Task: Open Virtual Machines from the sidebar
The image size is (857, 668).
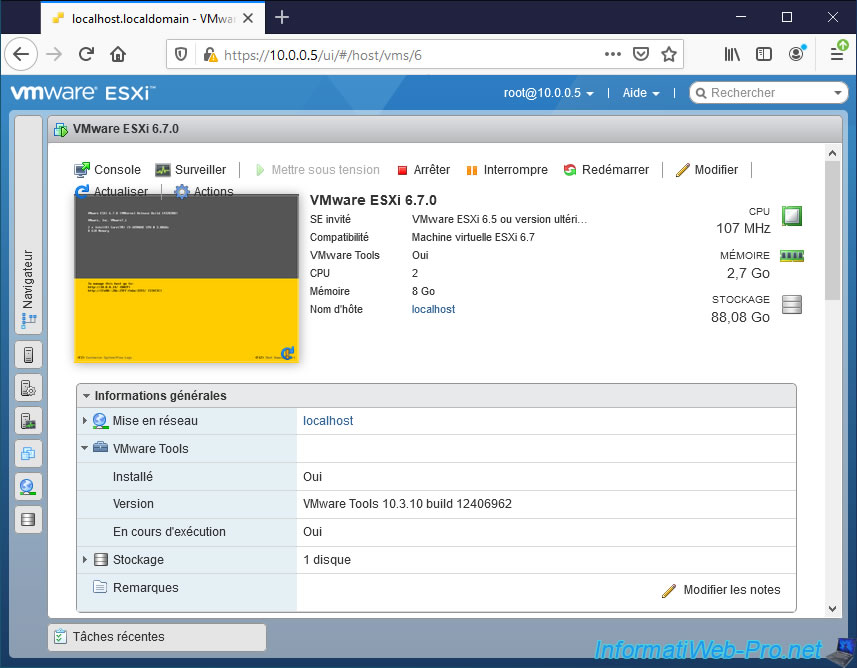Action: point(28,454)
